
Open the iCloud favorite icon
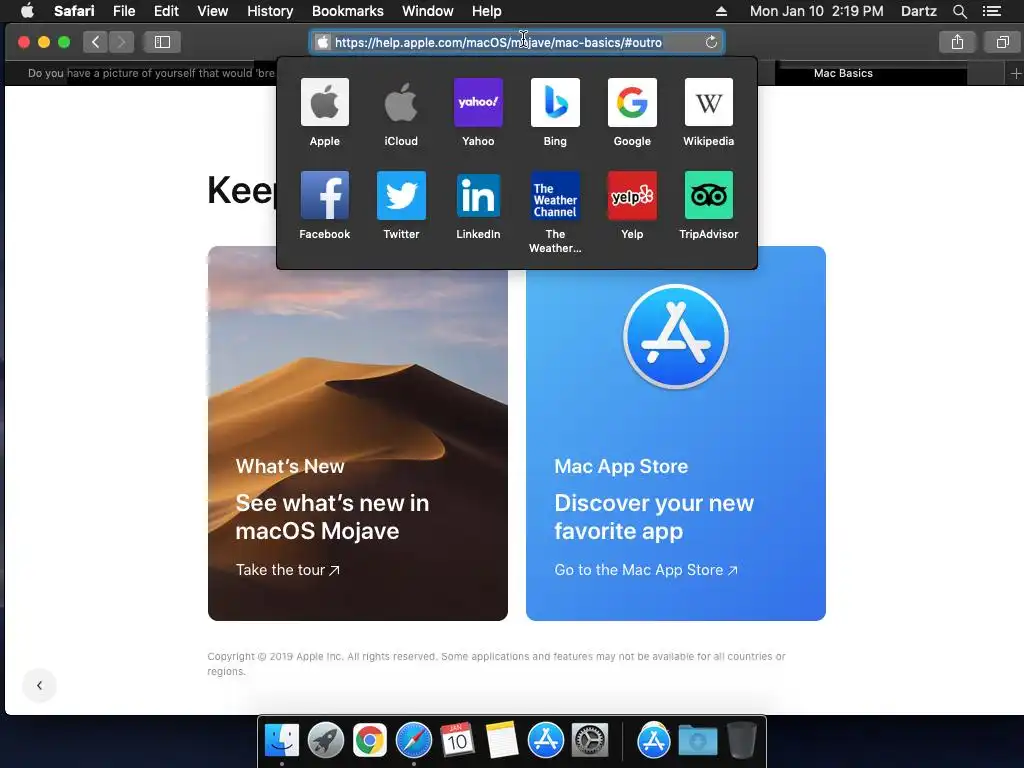point(401,103)
